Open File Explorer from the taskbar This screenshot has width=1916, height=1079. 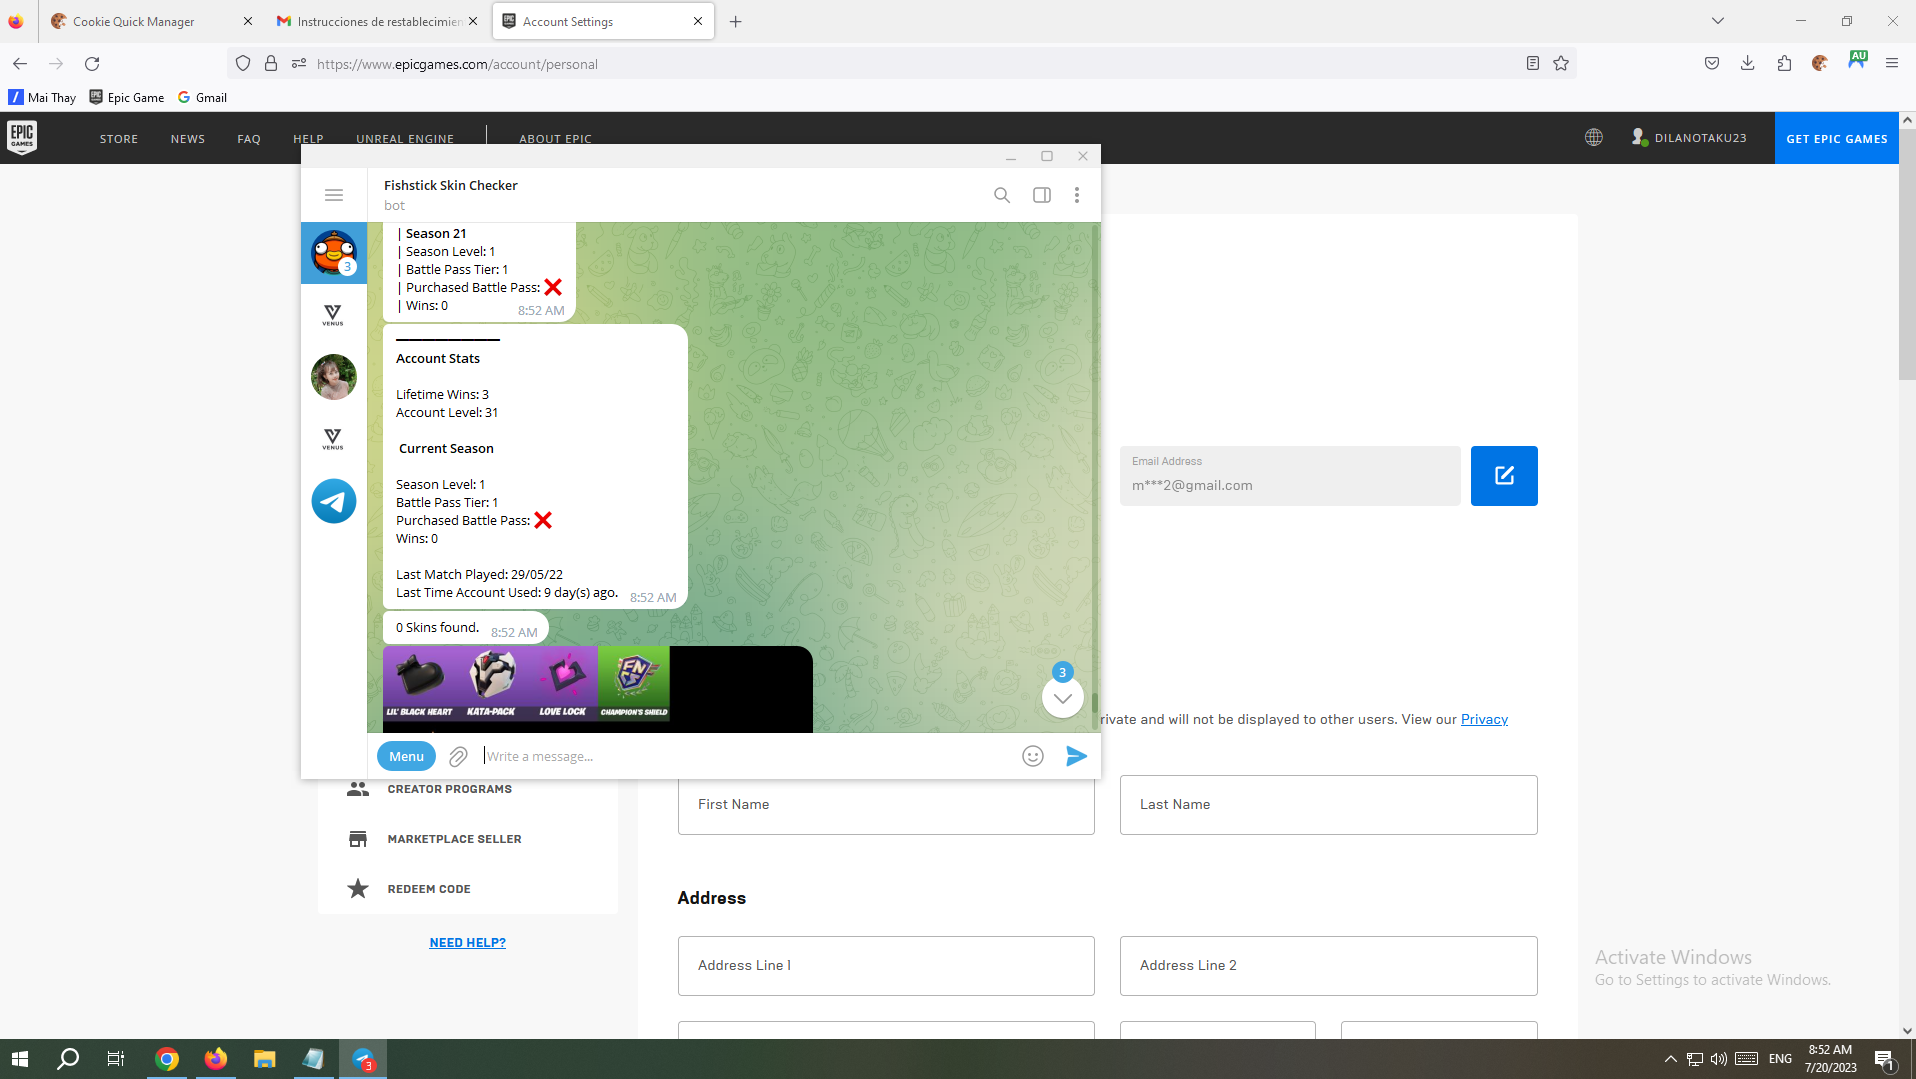(x=264, y=1059)
